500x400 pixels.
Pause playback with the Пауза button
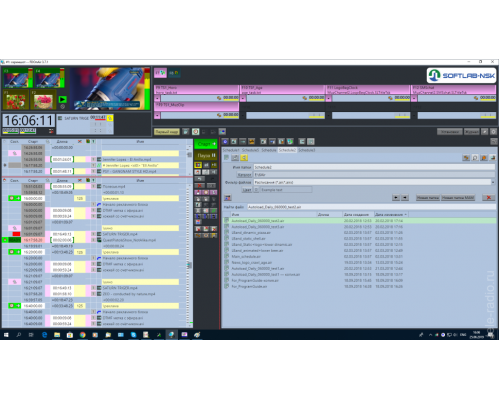[x=206, y=155]
